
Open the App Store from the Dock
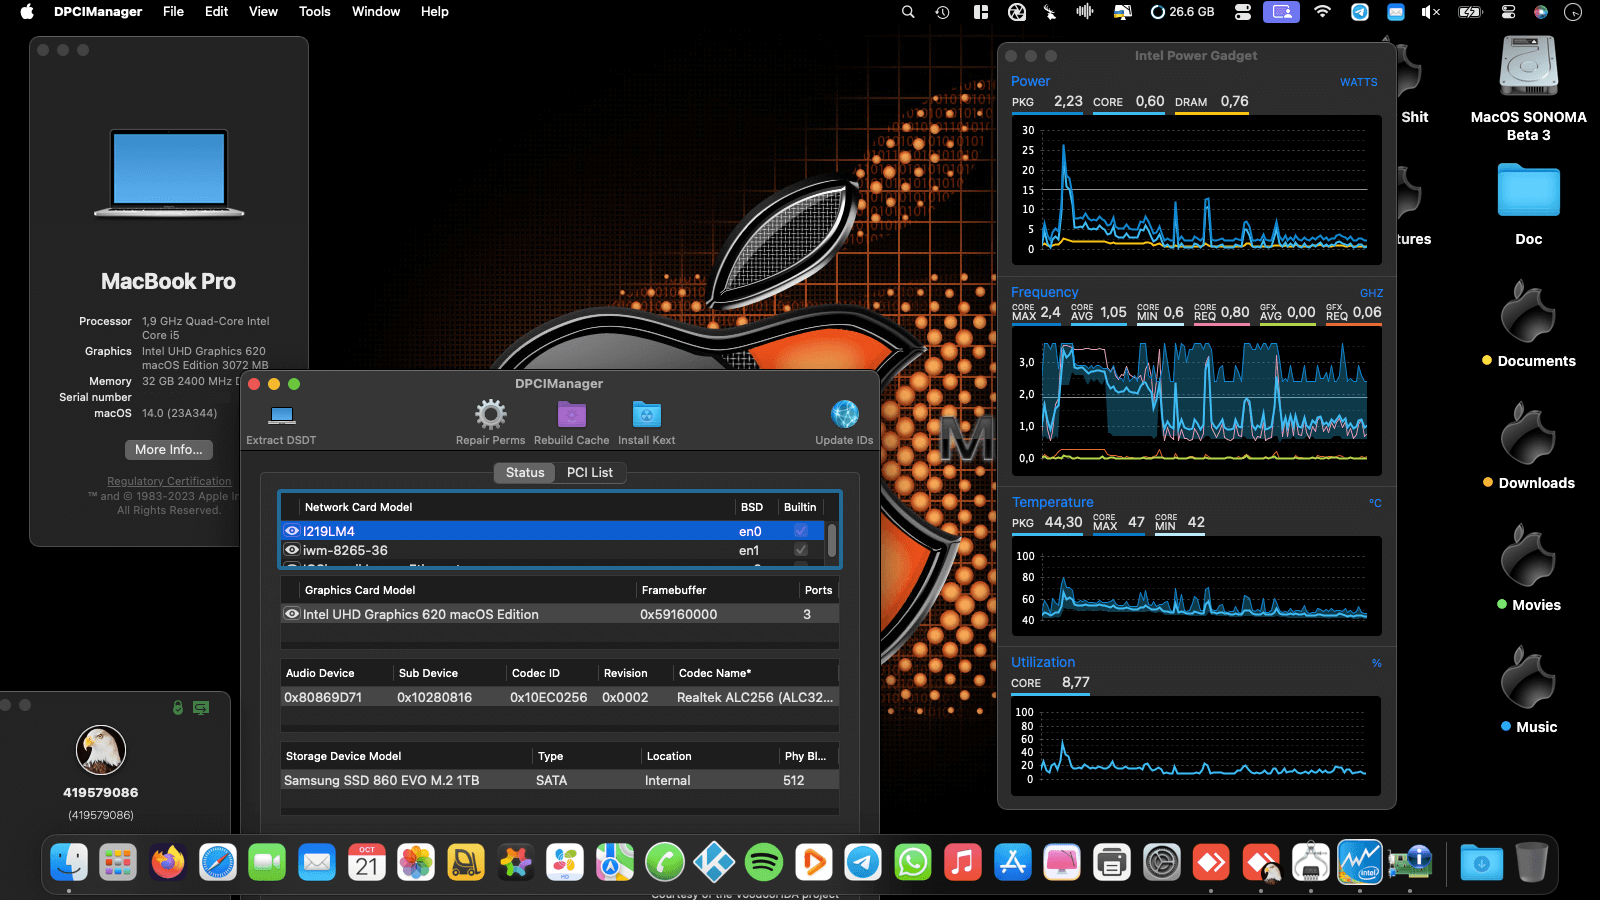point(1012,862)
